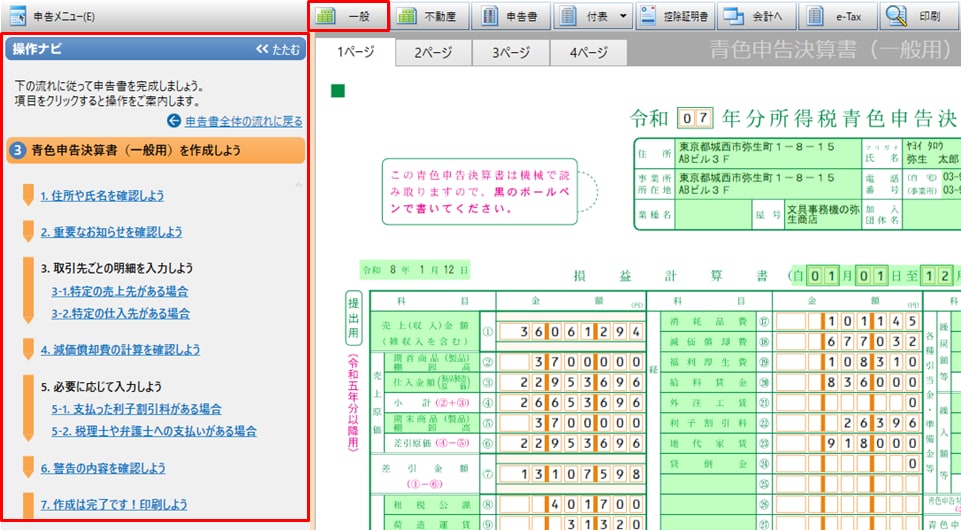Open the 申告メニュー(E) menu

[60, 16]
